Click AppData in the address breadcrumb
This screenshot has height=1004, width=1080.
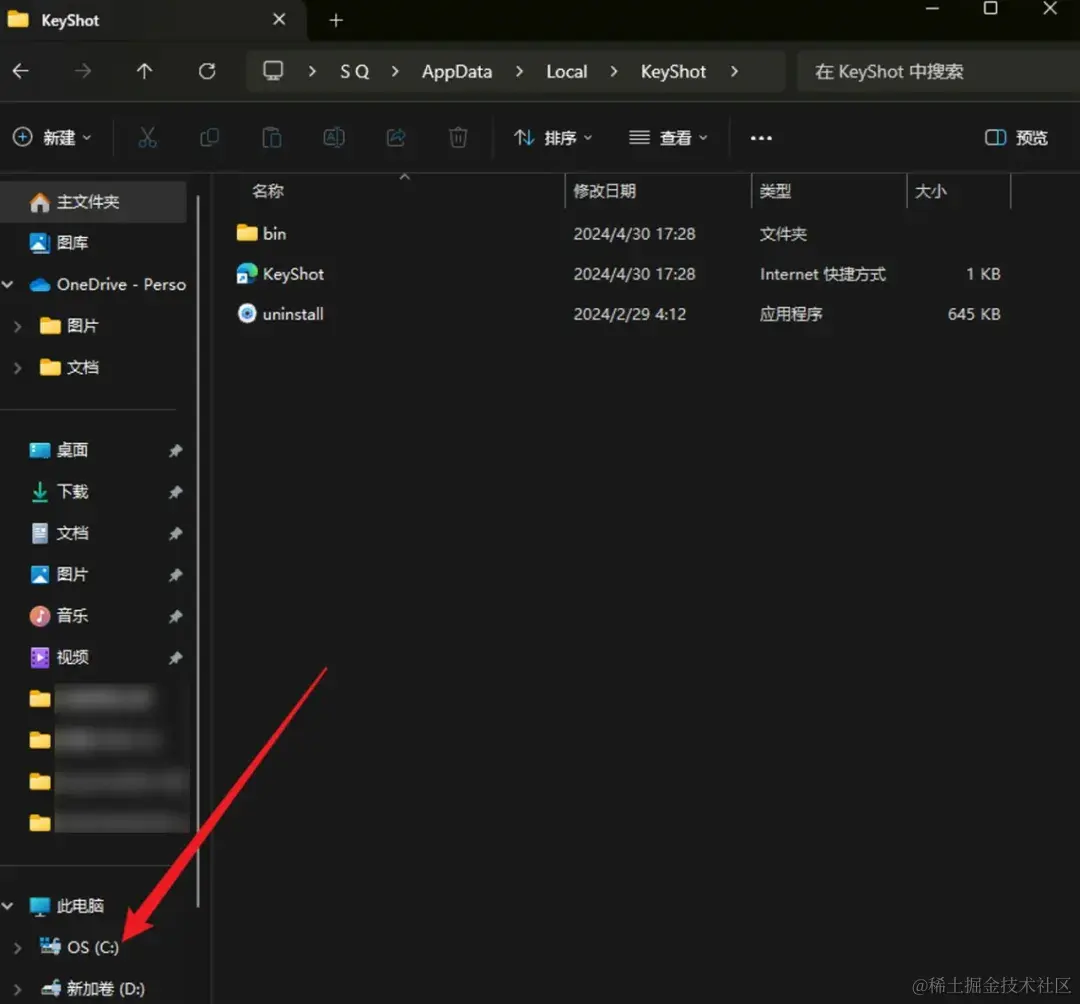coord(457,71)
